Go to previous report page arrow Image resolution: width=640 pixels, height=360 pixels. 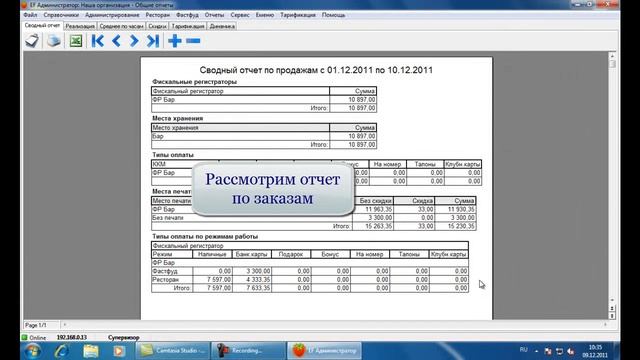point(116,41)
